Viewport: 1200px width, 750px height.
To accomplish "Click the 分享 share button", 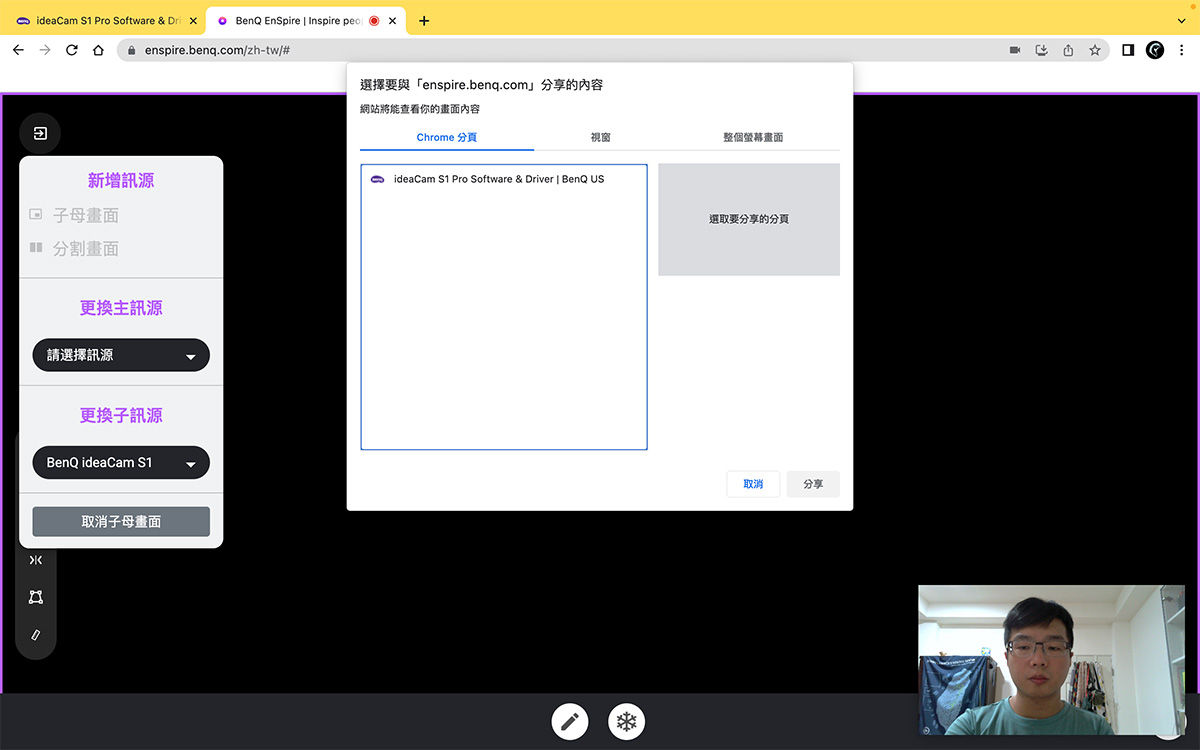I will pyautogui.click(x=813, y=484).
